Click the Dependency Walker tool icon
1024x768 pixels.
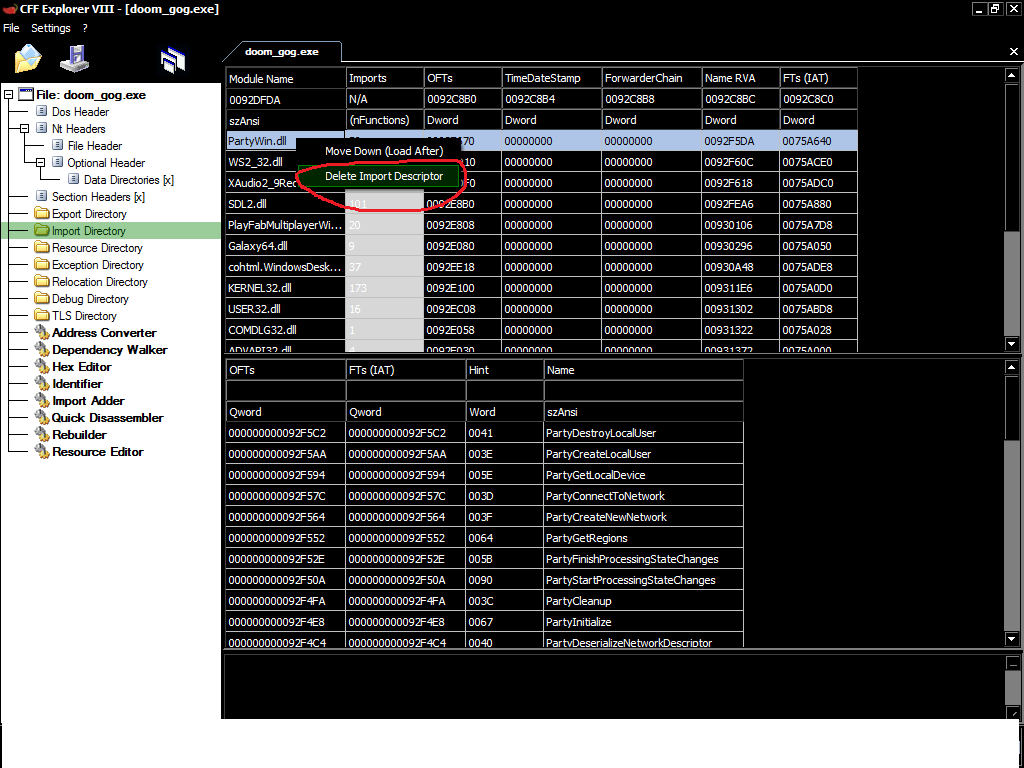(x=42, y=349)
